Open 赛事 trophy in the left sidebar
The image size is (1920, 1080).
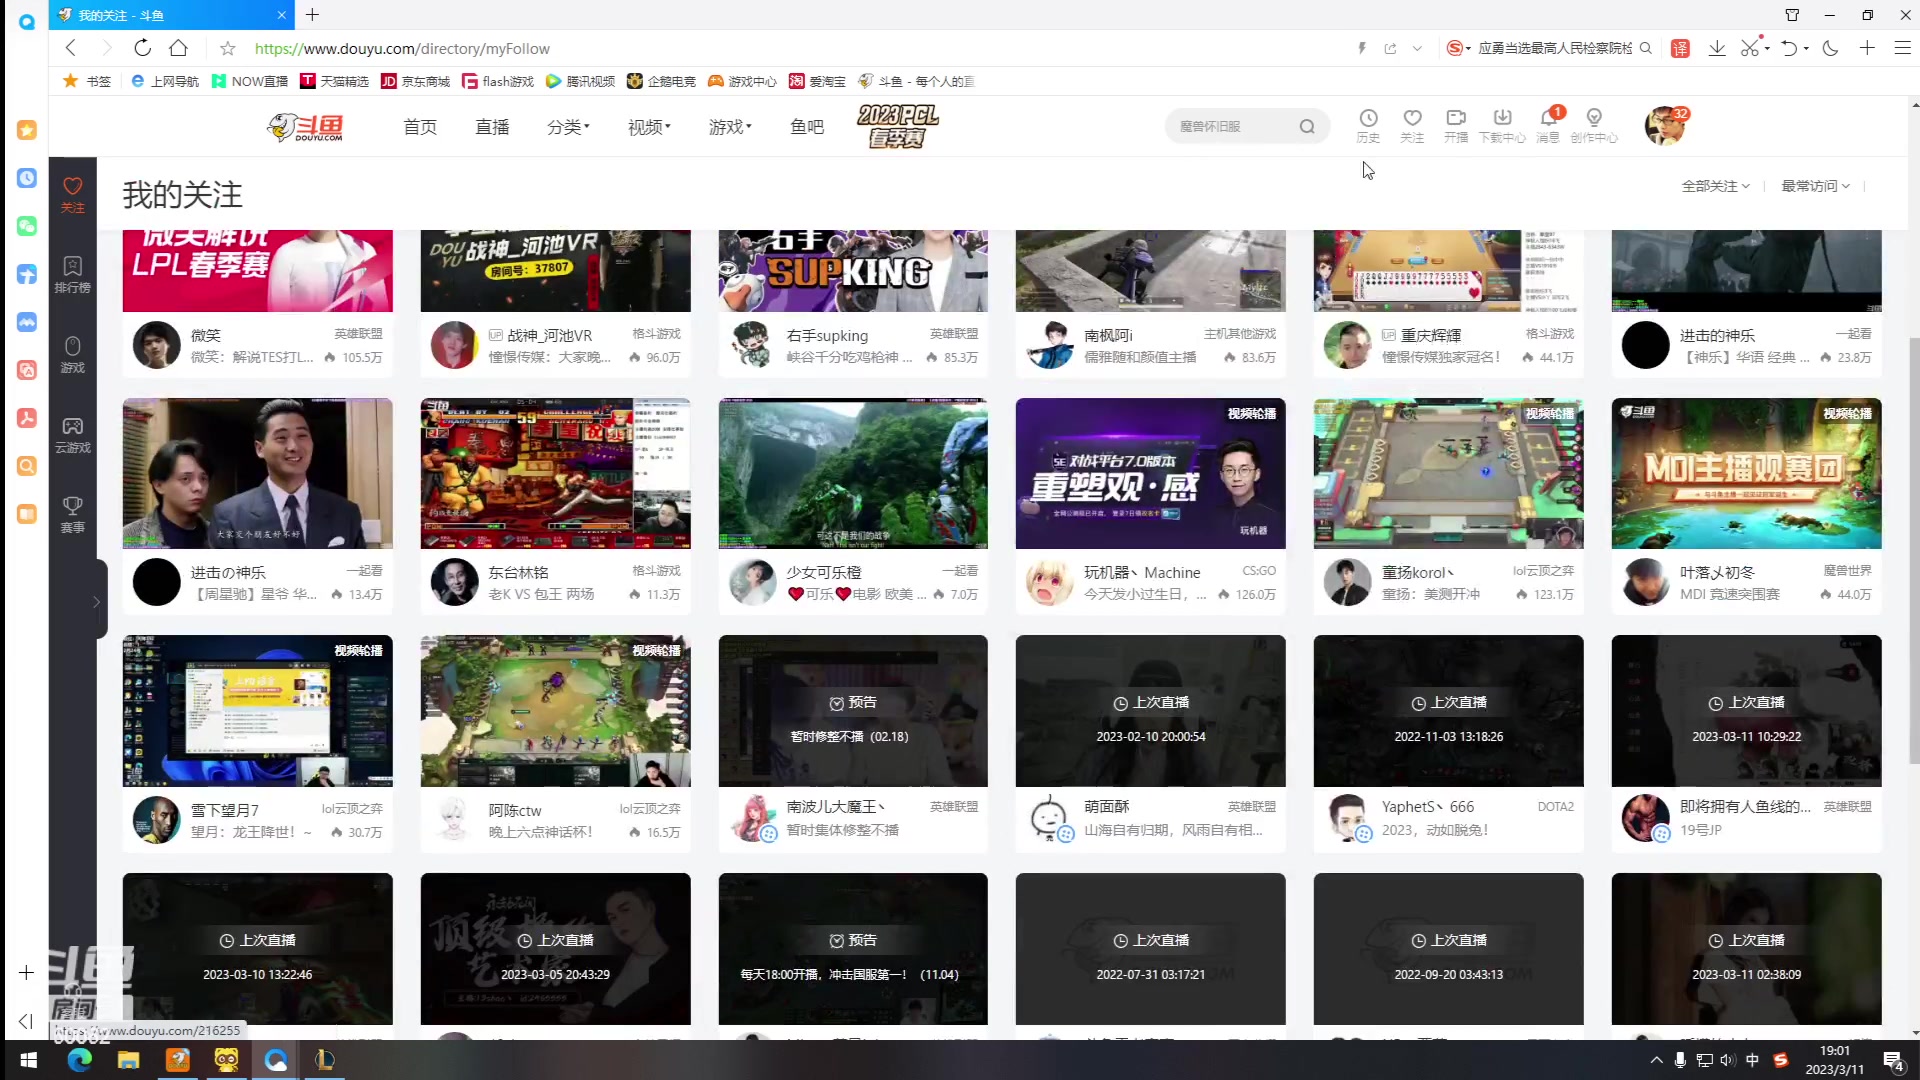tap(73, 514)
